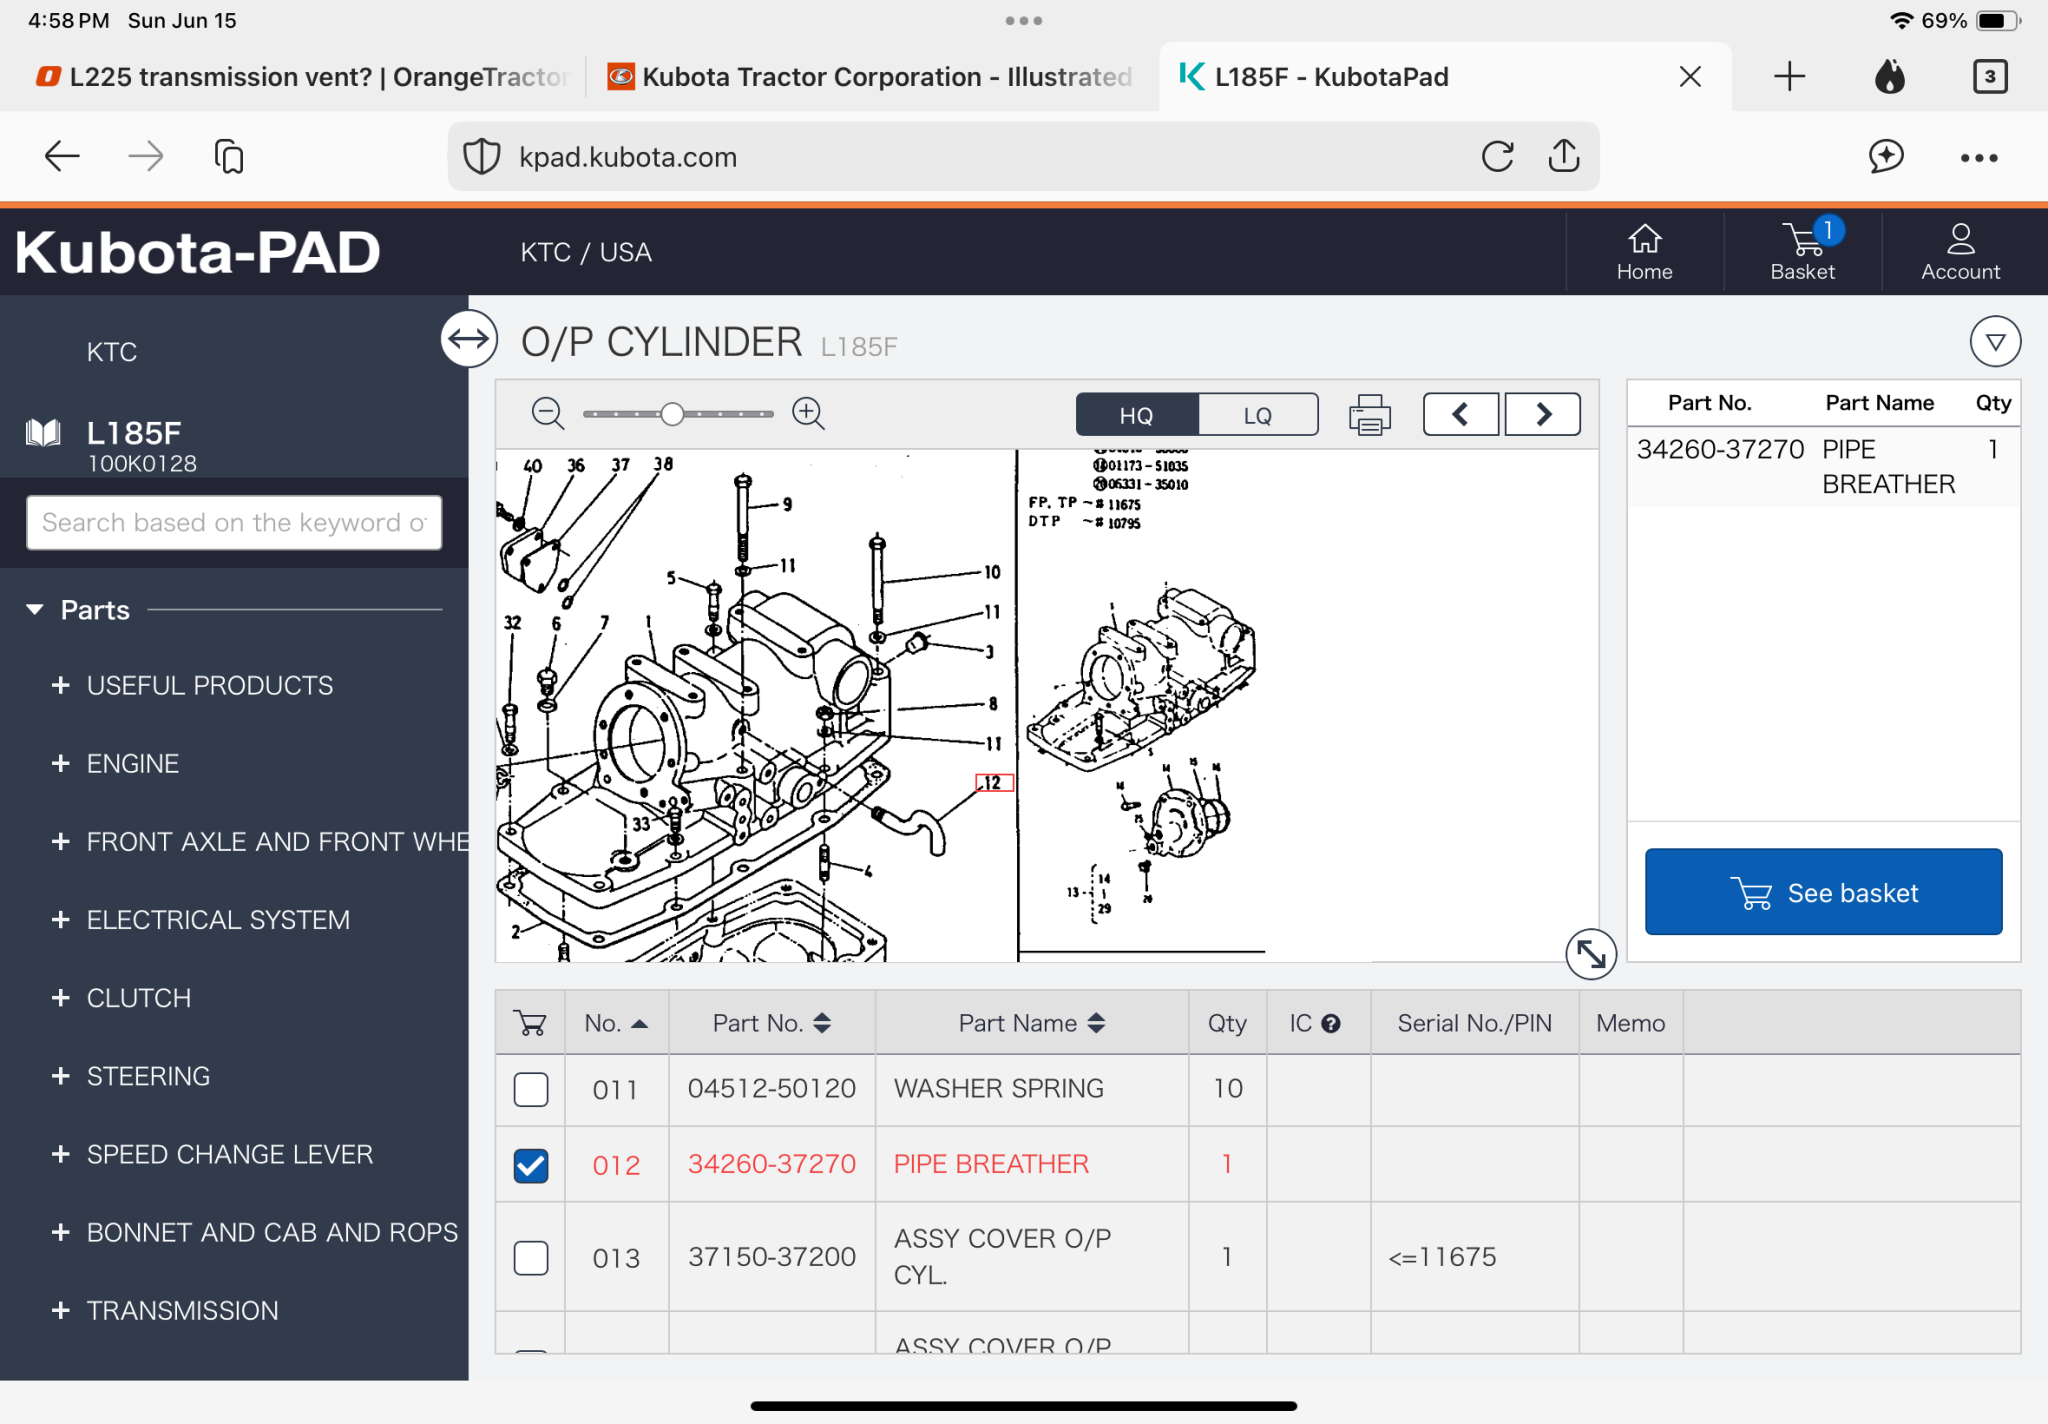Open the Basket in the header

pyautogui.click(x=1802, y=252)
